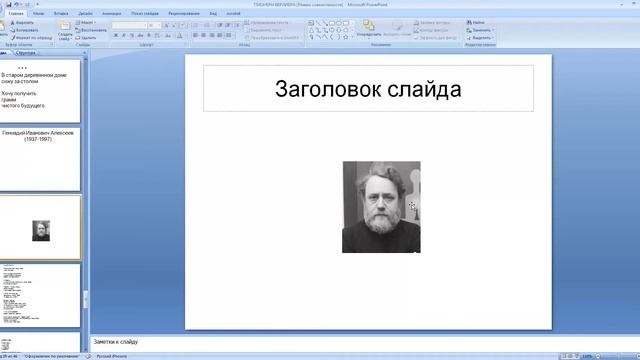Click Восстановить to reset the slide
Image resolution: width=640 pixels, height=360 pixels.
pos(91,30)
